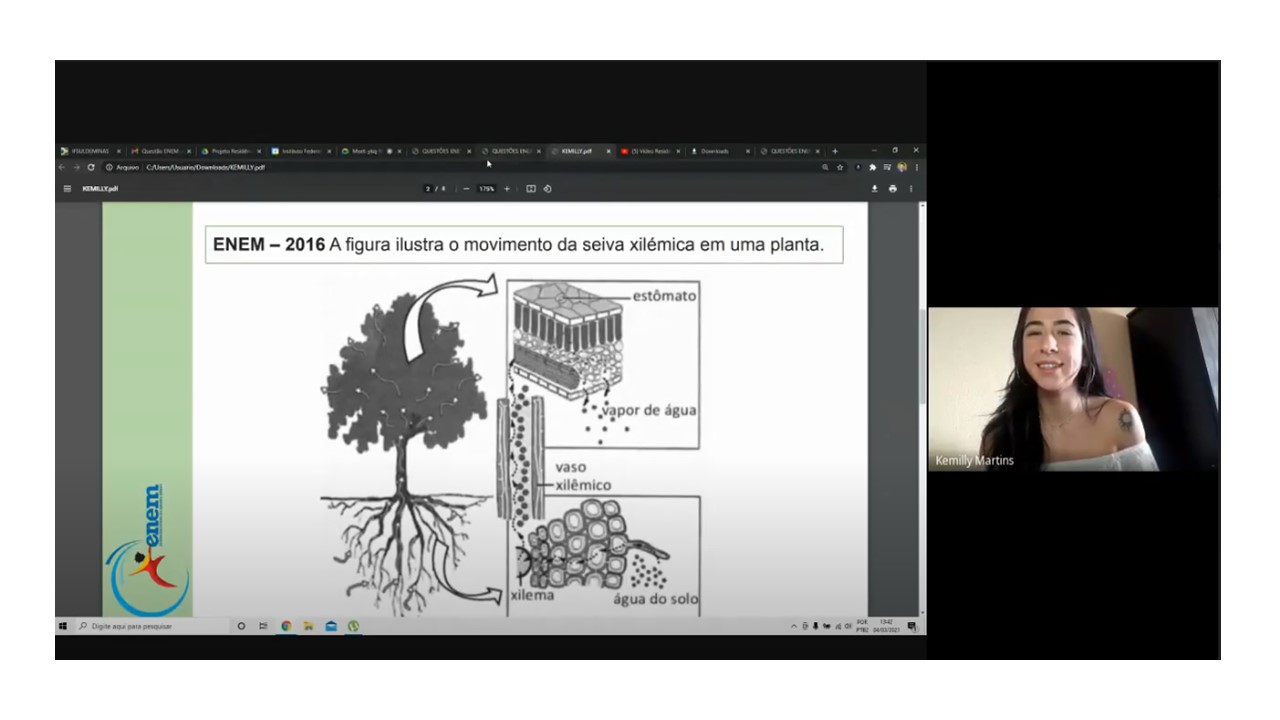The height and width of the screenshot is (720, 1280).
Task: Click the PDF zoom out minus button
Action: pyautogui.click(x=467, y=188)
